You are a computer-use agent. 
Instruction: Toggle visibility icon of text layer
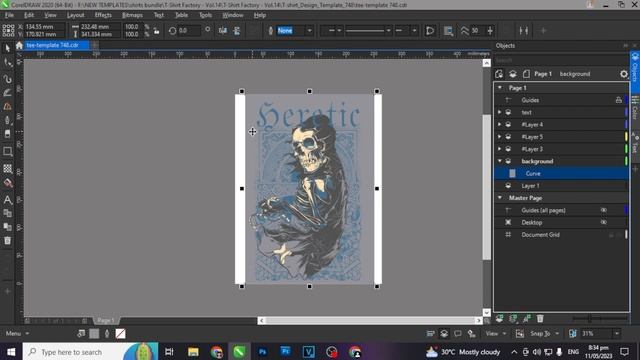508,112
